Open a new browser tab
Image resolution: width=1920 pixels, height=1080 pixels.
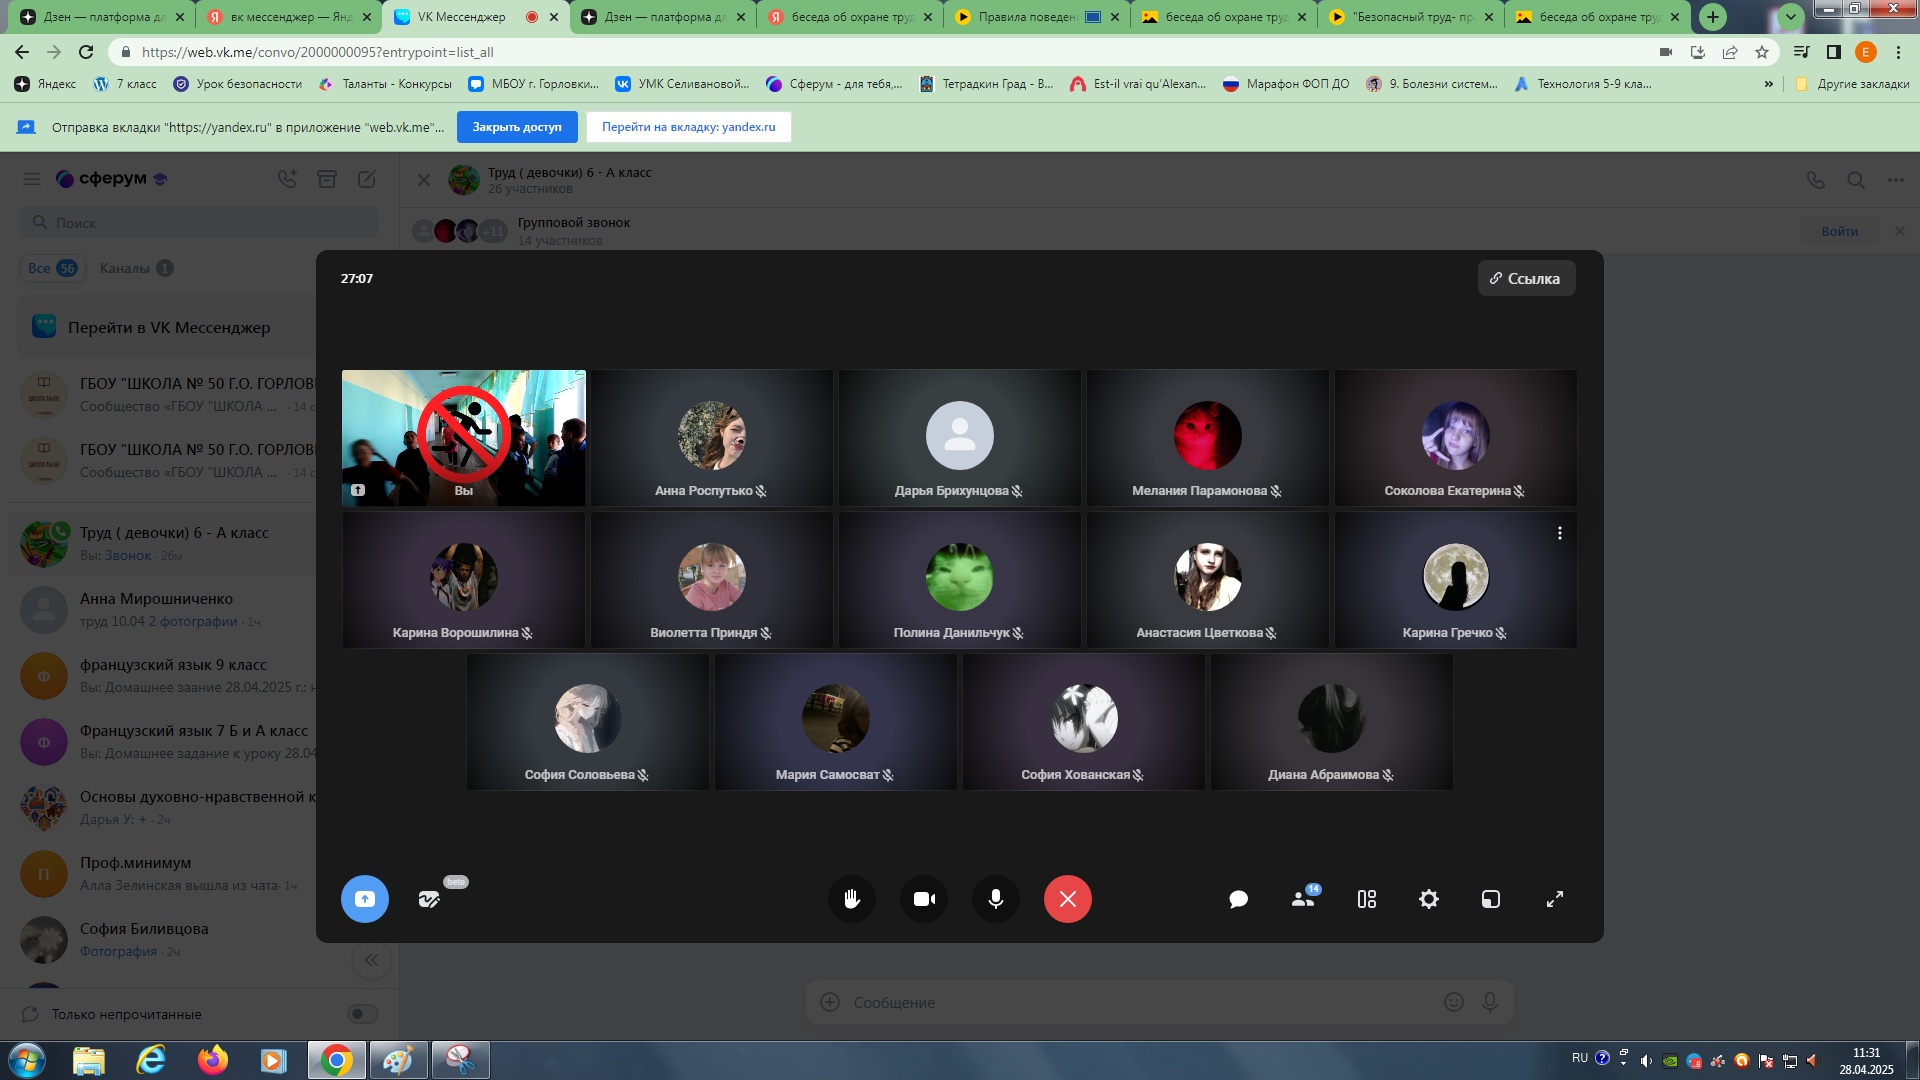tap(1713, 17)
